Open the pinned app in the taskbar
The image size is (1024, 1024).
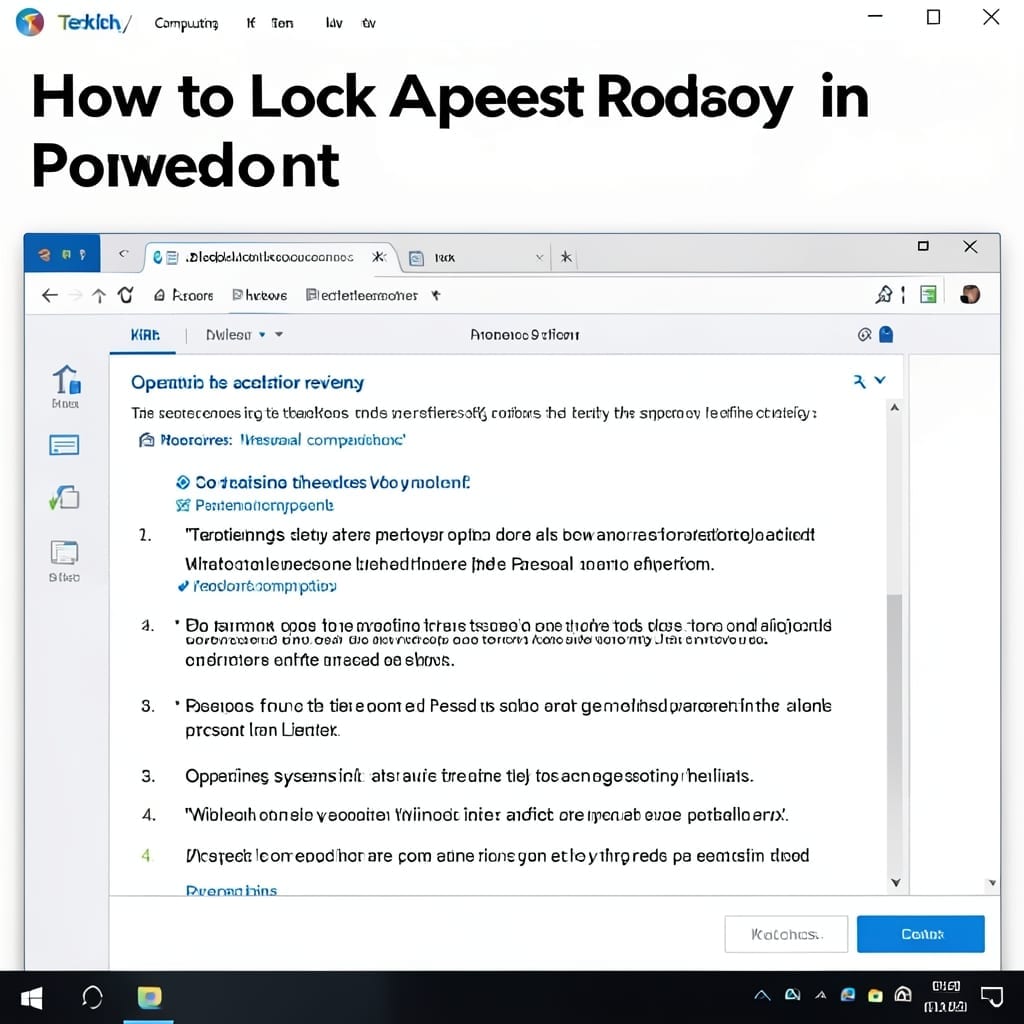click(x=150, y=997)
